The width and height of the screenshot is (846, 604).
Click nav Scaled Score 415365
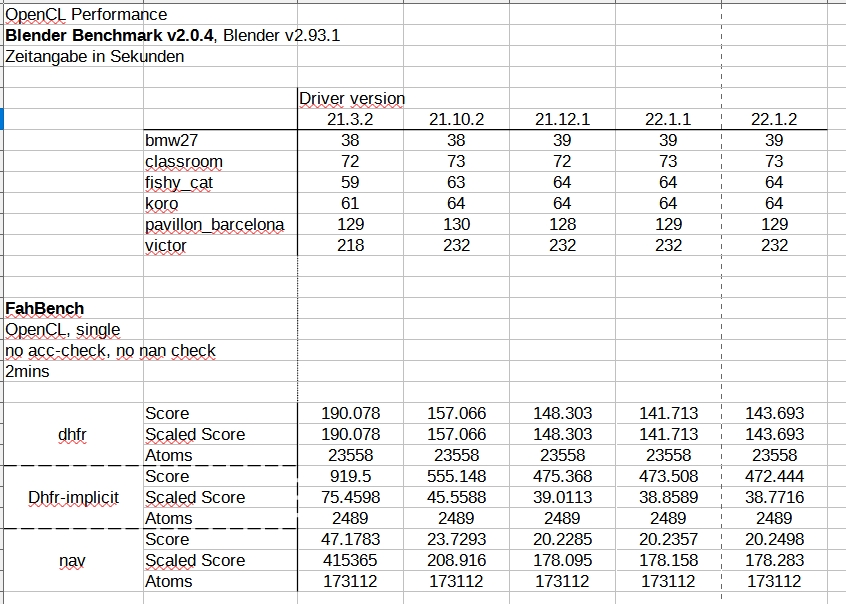[x=350, y=561]
